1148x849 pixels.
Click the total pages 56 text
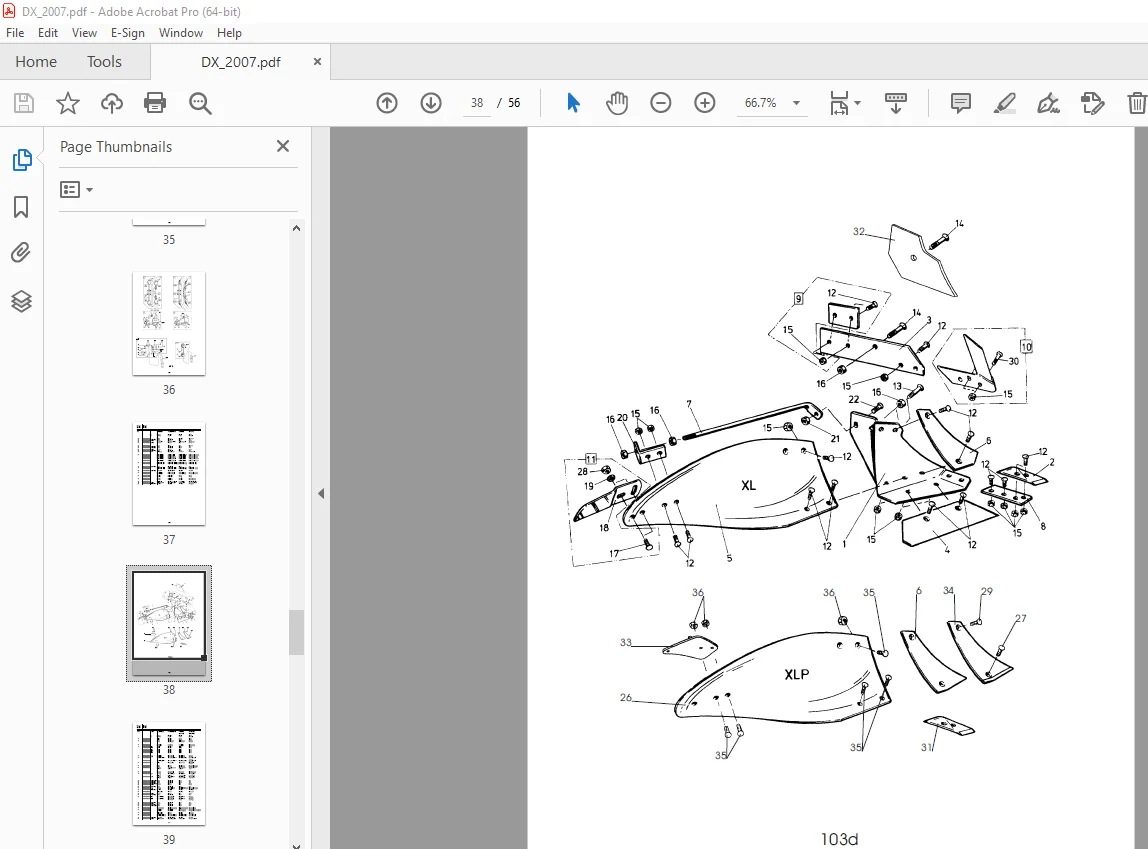(x=514, y=103)
